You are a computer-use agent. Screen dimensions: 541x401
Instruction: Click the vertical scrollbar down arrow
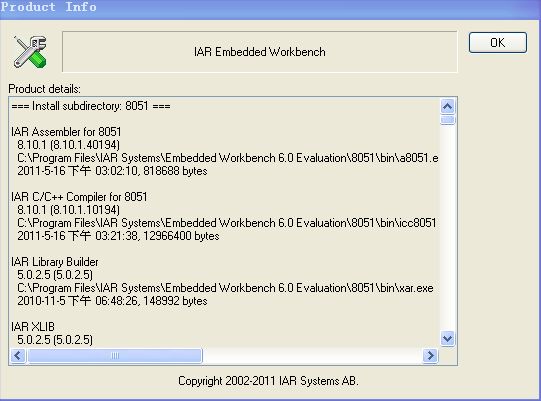(x=447, y=338)
